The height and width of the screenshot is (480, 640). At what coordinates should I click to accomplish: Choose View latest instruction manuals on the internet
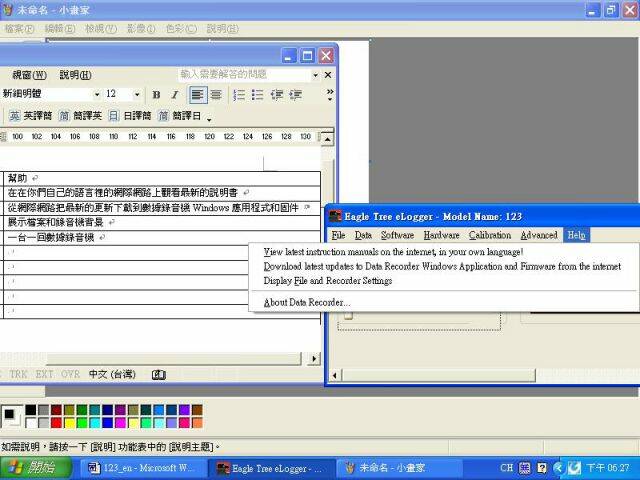[393, 252]
